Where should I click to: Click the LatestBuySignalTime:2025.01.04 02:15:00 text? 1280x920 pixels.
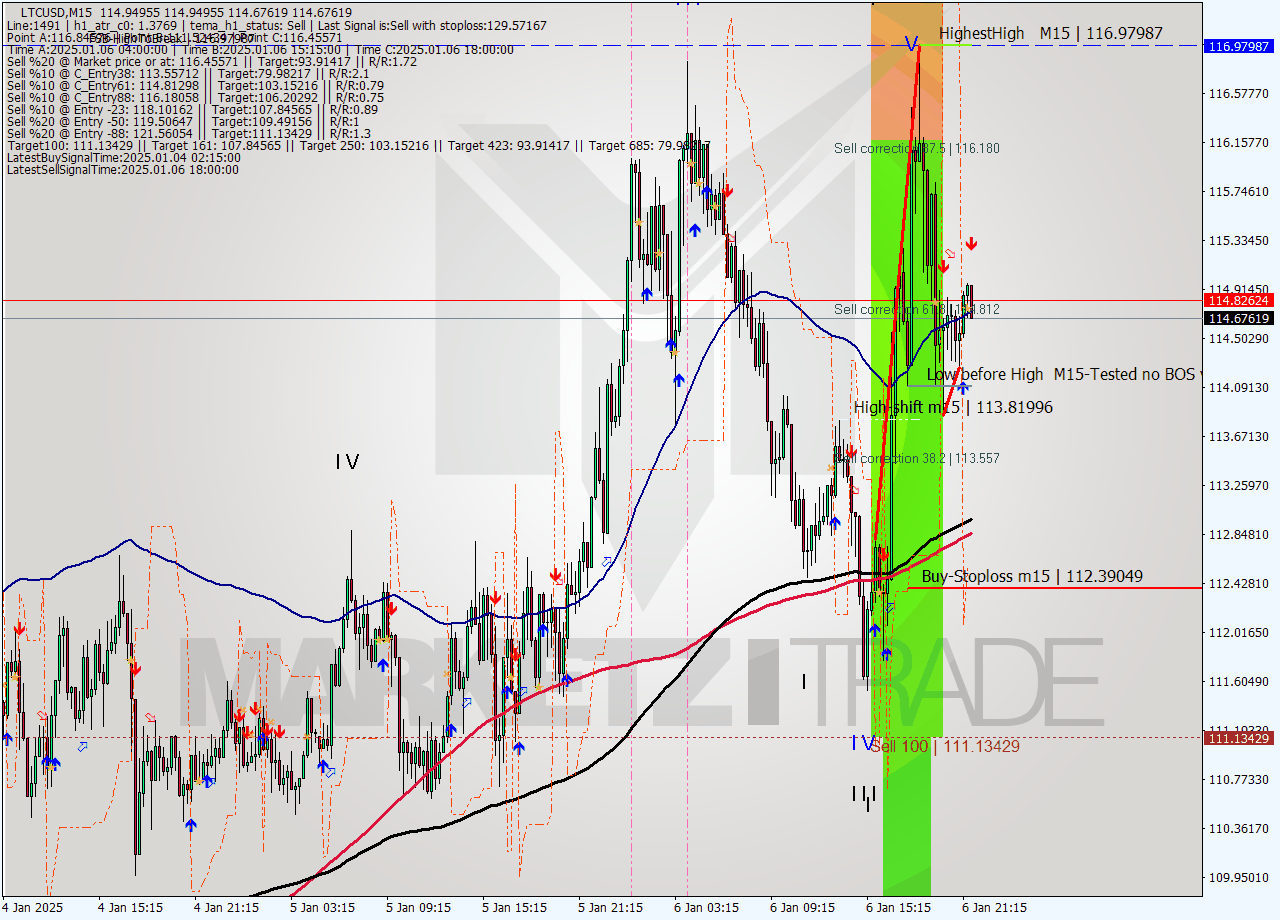tap(124, 158)
